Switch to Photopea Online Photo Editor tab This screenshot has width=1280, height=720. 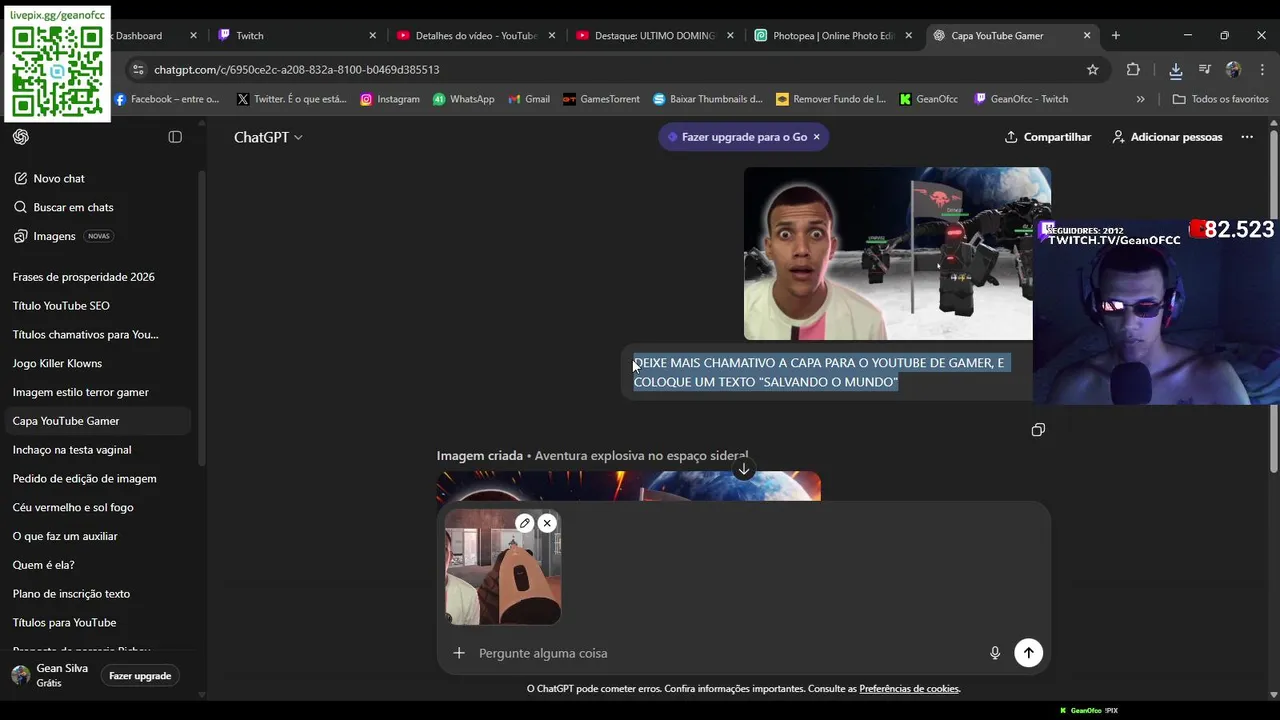point(834,36)
